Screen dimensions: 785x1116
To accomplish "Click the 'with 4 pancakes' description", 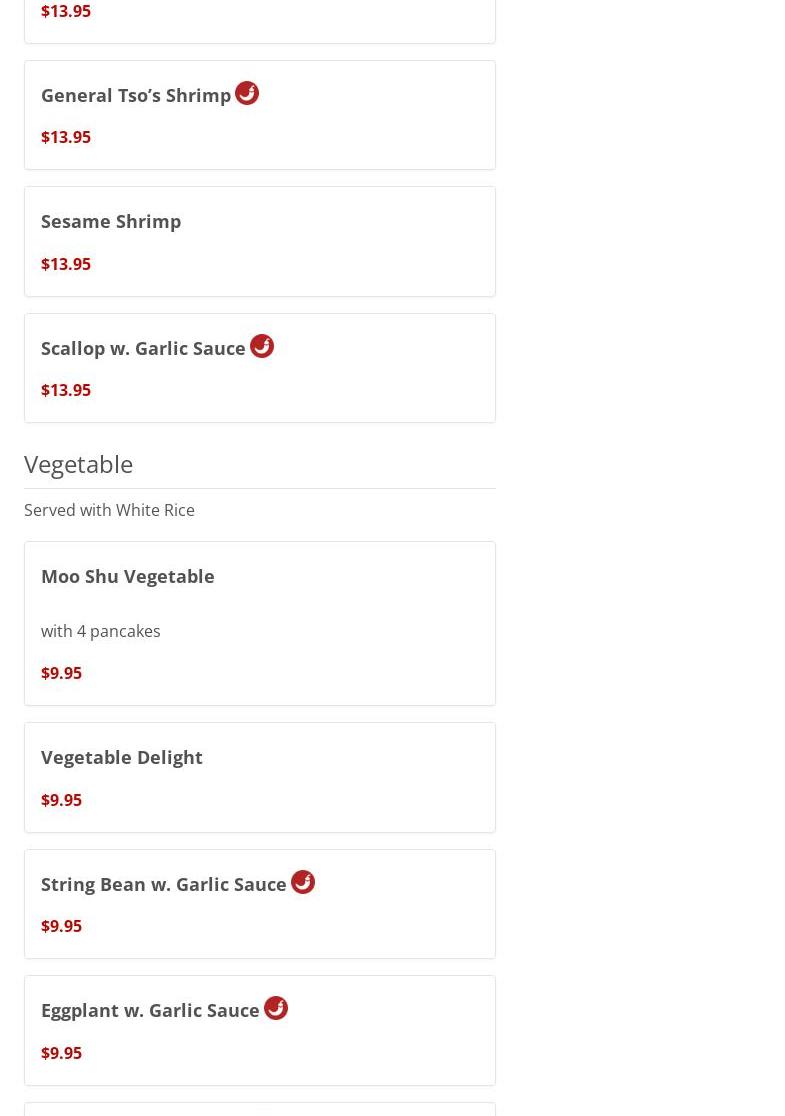I will tap(101, 631).
